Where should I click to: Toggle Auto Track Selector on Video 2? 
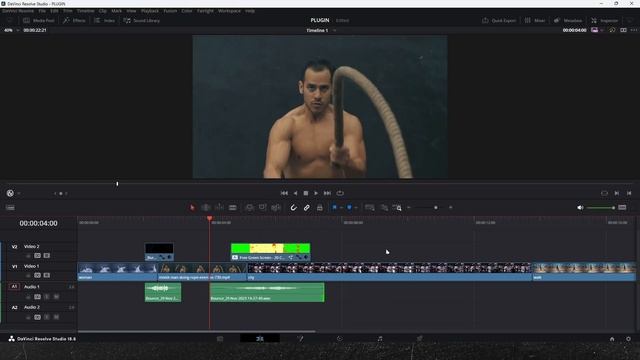38,256
